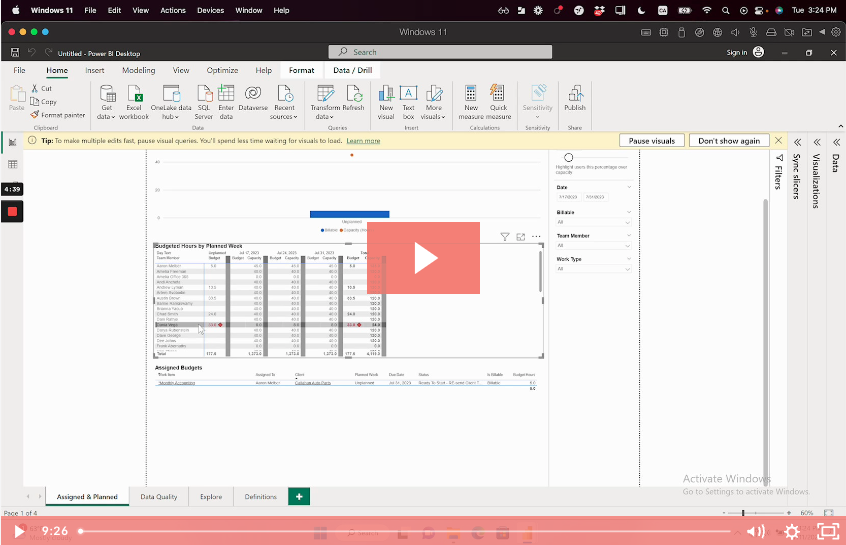This screenshot has height=545, width=846.
Task: Stop the screen recording
Action: point(12,212)
